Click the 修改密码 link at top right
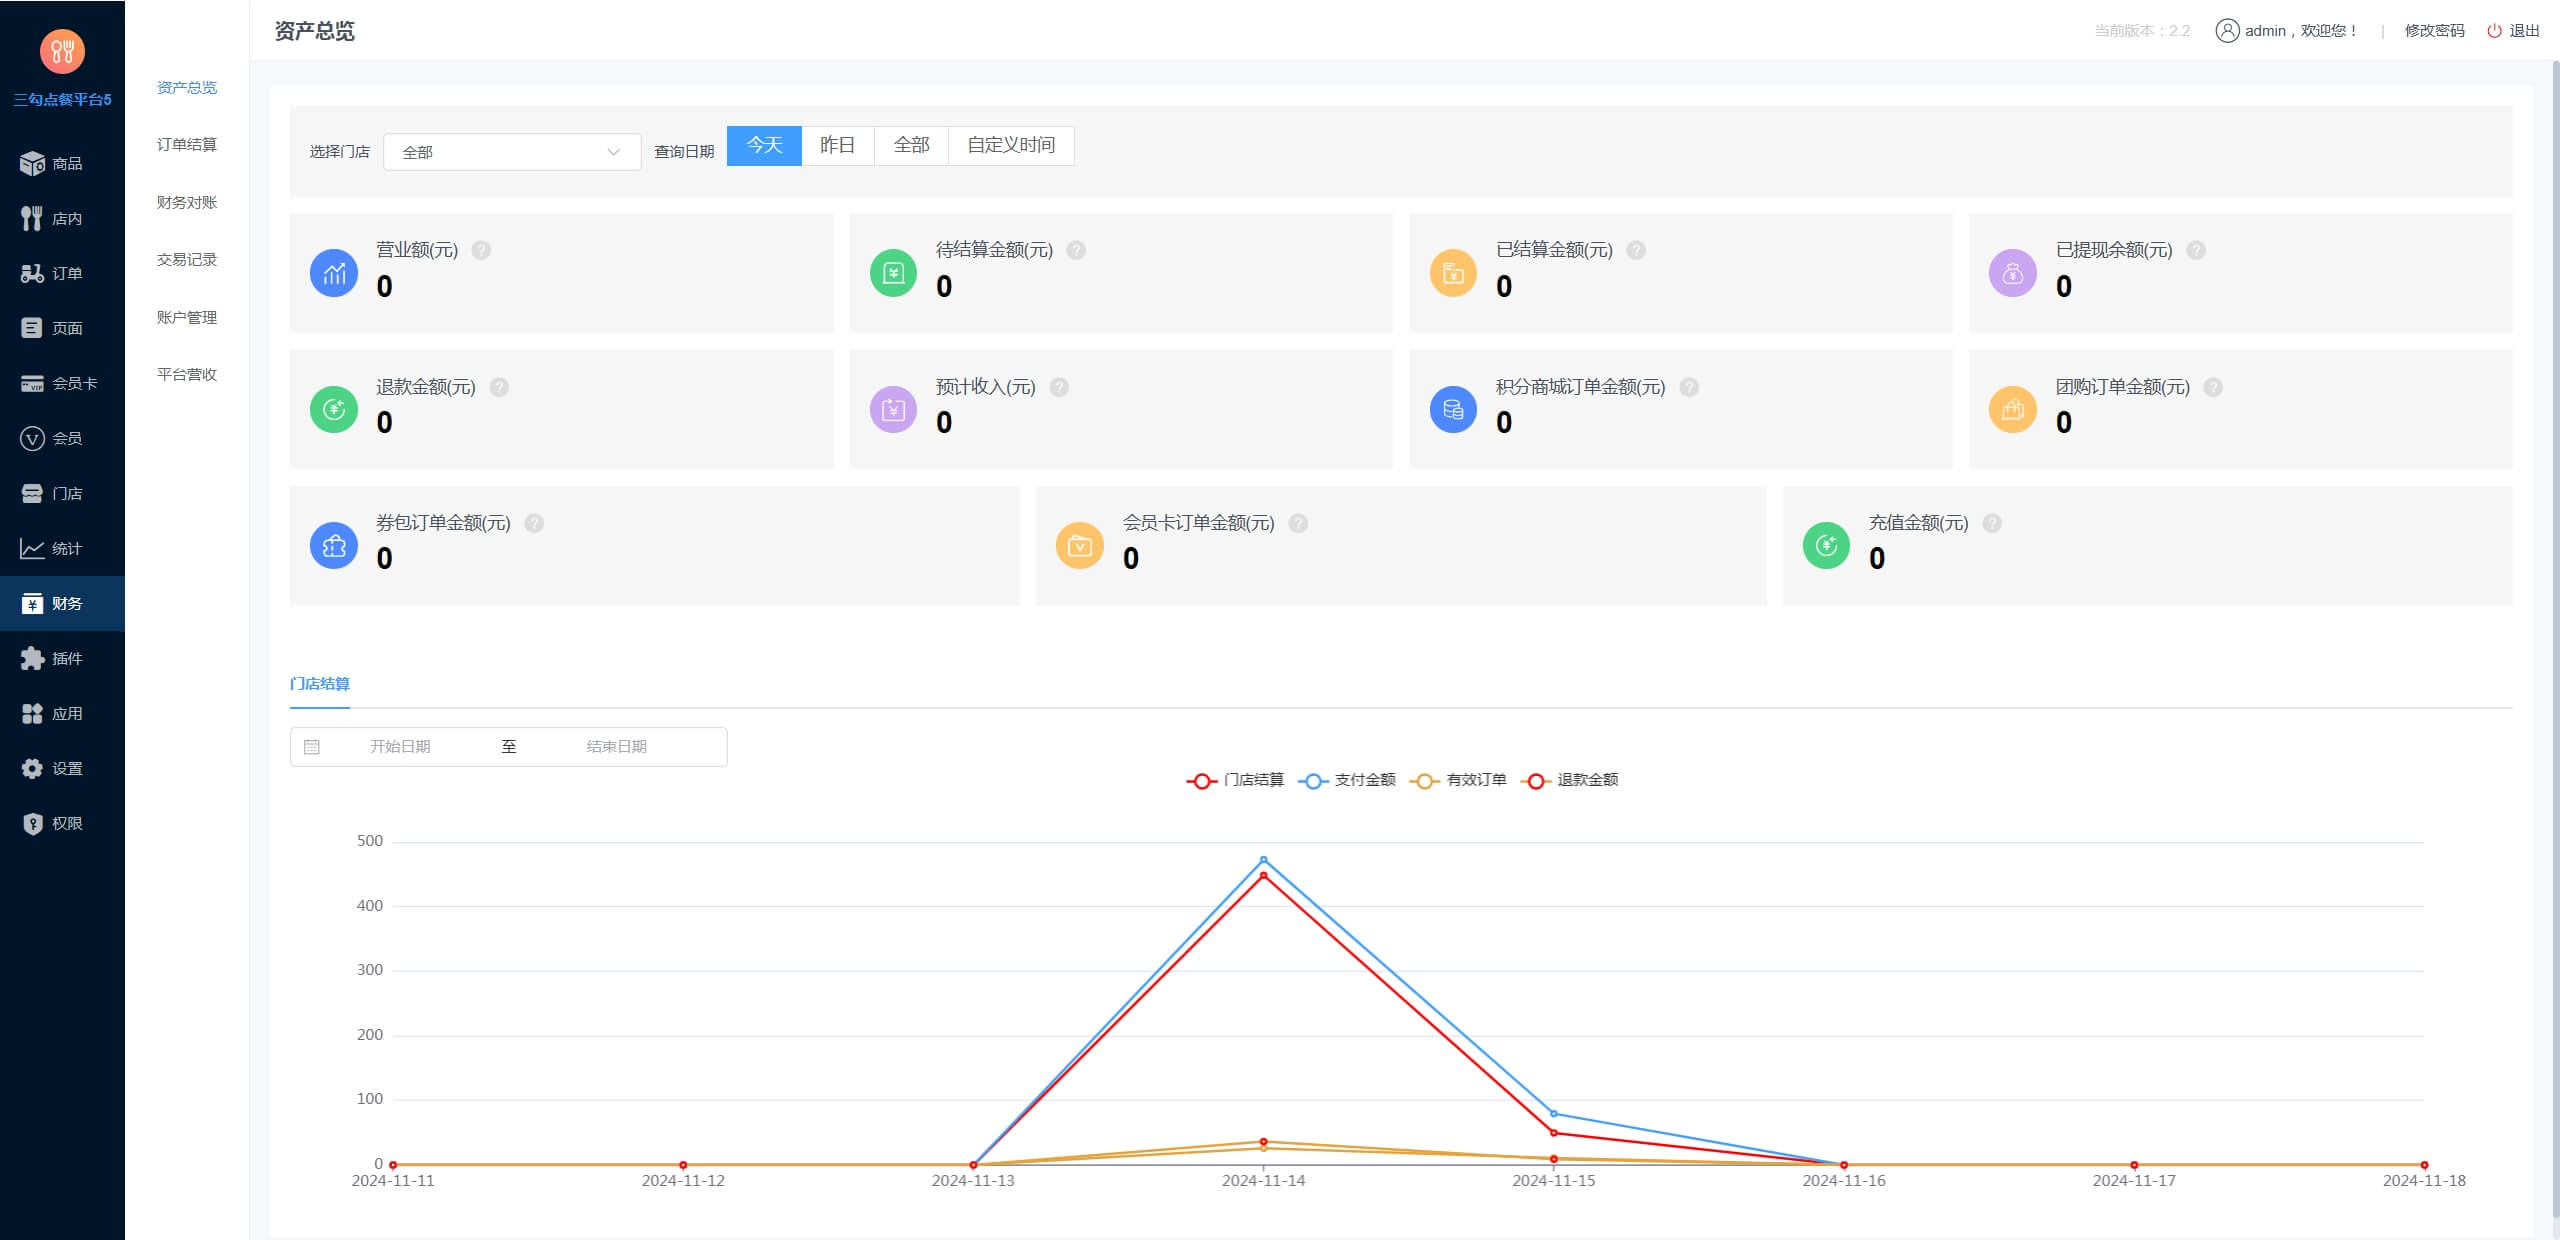Viewport: 2560px width, 1240px height. [2434, 30]
